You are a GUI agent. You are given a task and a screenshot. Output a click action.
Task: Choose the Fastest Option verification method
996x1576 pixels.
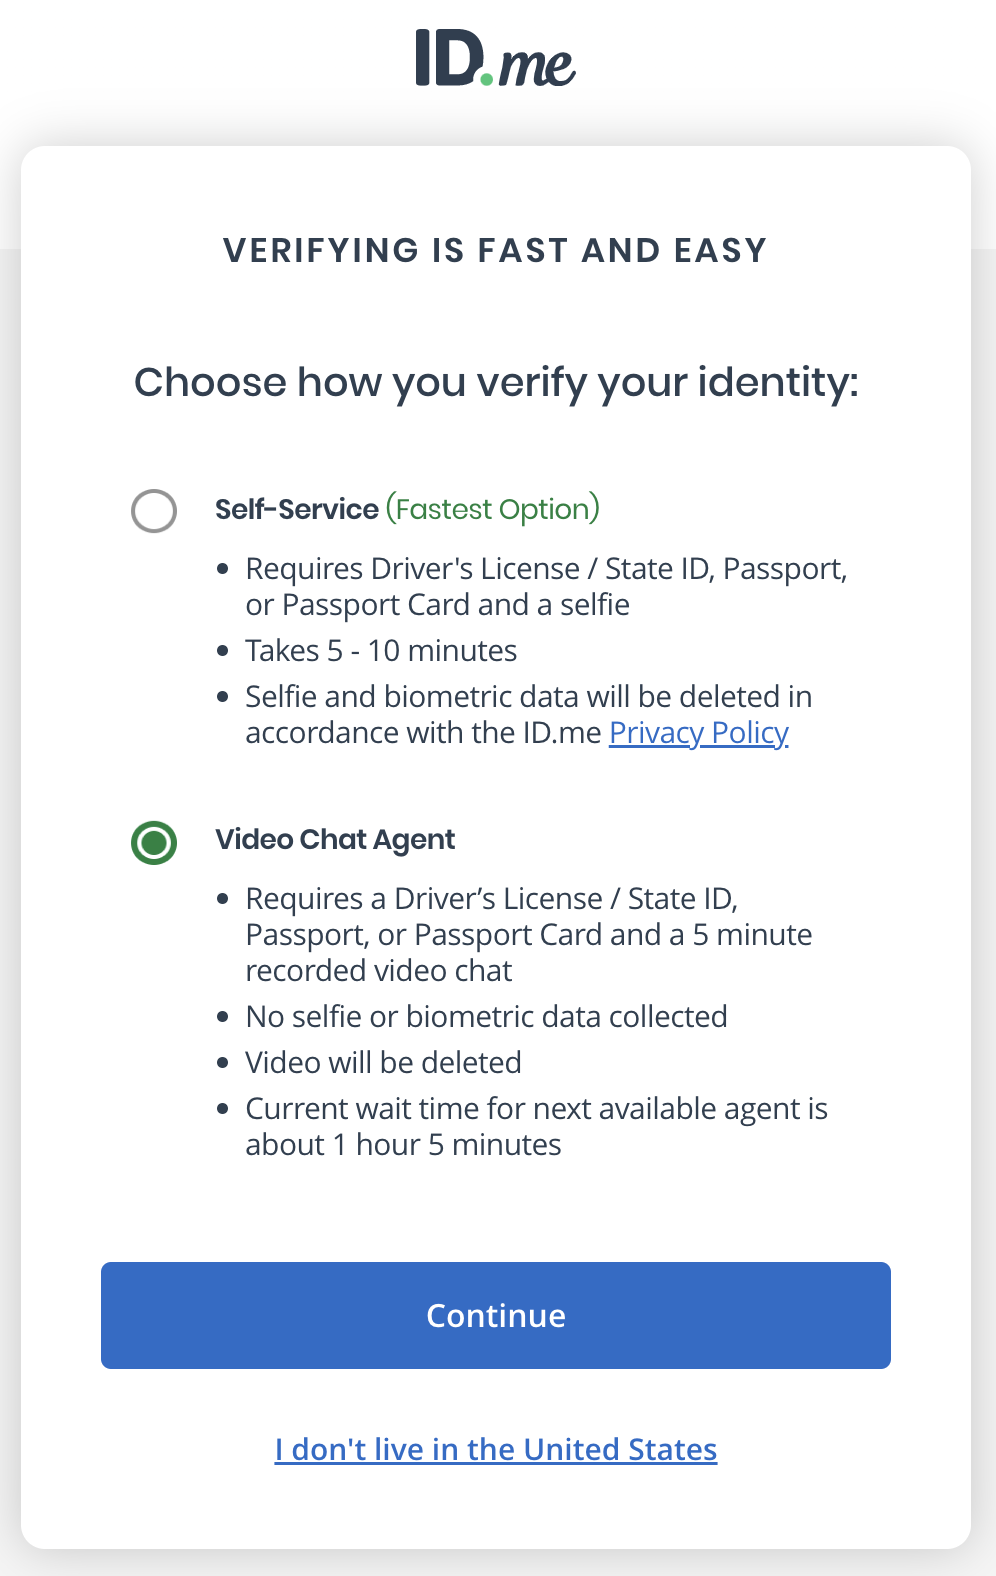coord(154,511)
